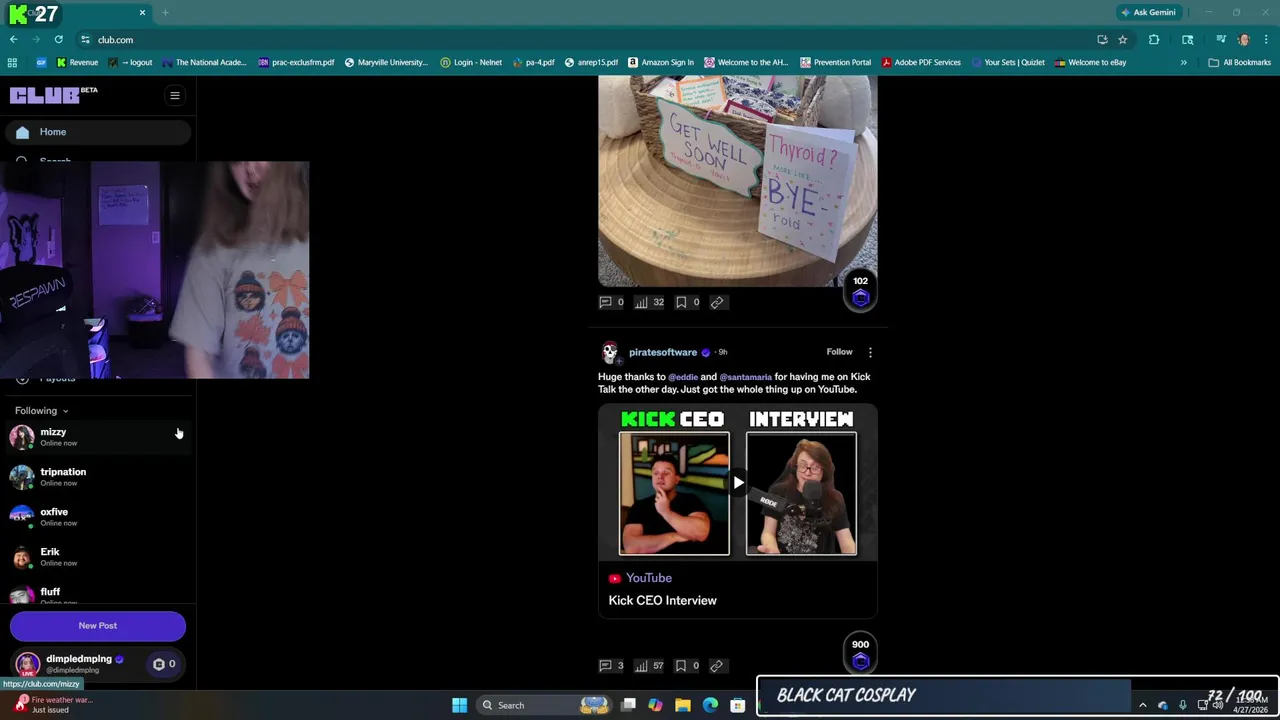Open the Chrome profile avatar
Image resolution: width=1280 pixels, height=720 pixels.
coord(1243,40)
